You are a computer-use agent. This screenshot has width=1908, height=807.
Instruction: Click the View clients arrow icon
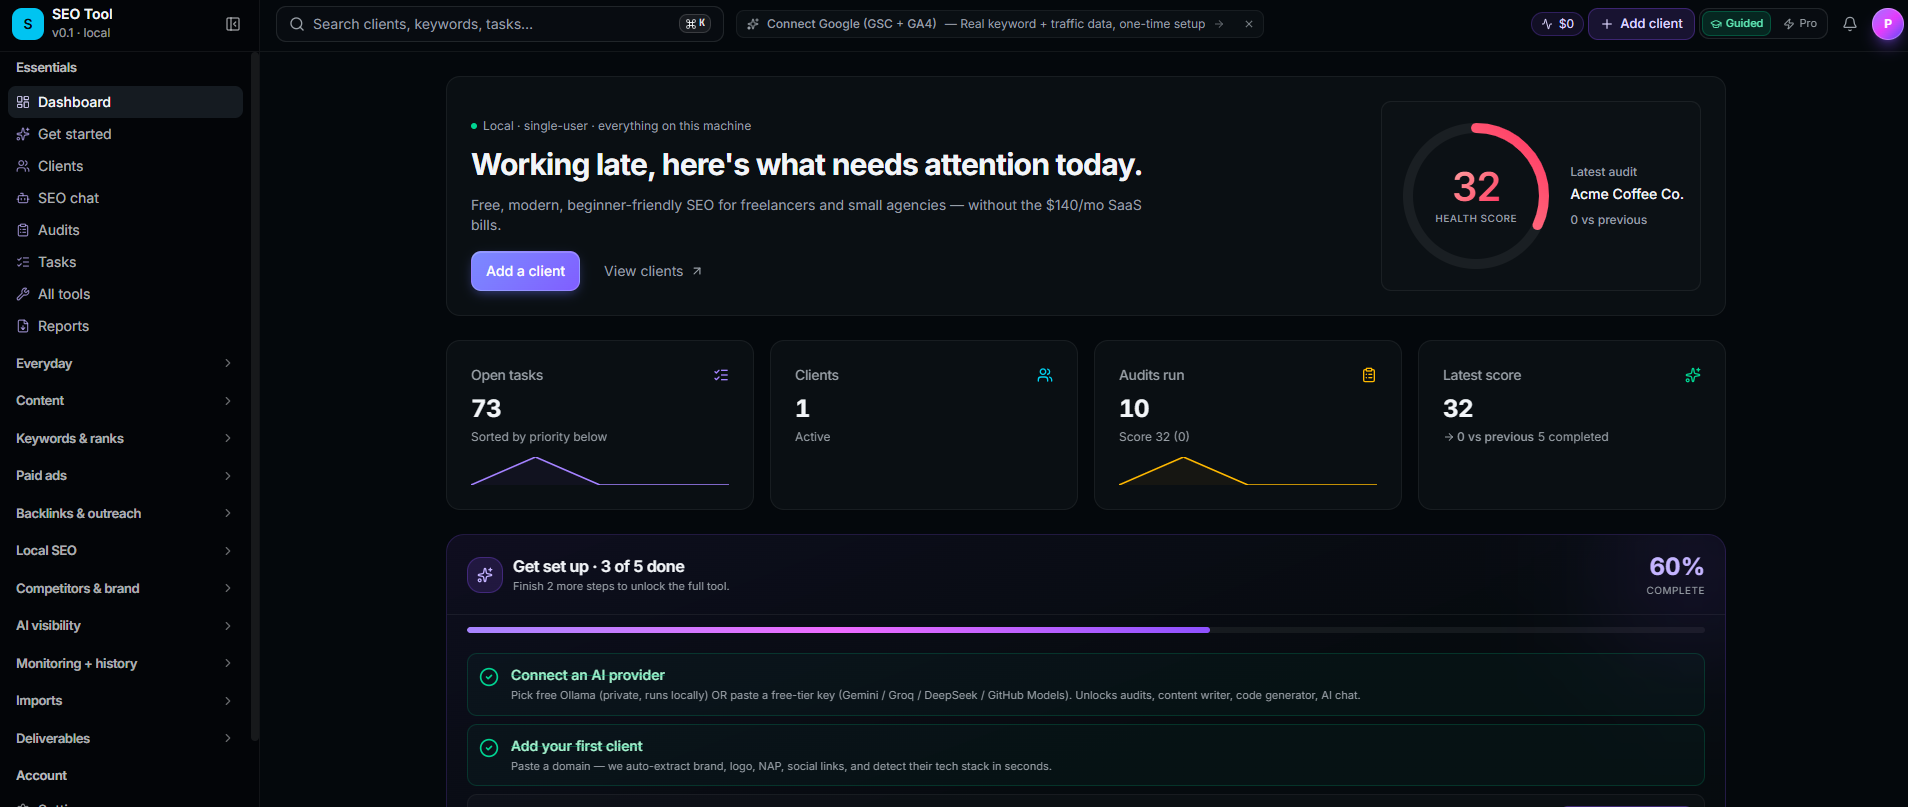[x=697, y=271]
